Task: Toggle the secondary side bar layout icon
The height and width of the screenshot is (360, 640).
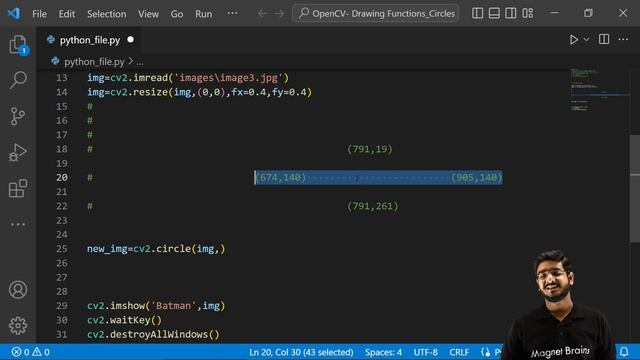Action: click(x=511, y=13)
